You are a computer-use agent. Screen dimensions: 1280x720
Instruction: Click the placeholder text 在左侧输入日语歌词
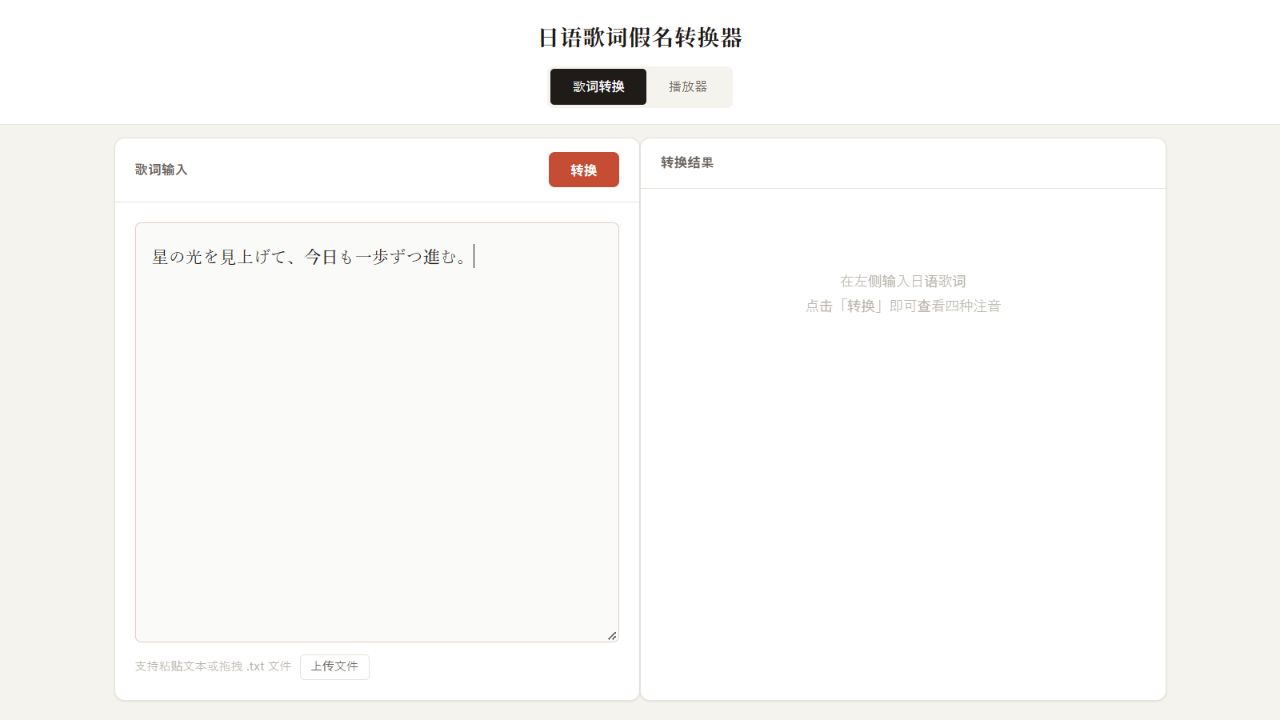903,282
